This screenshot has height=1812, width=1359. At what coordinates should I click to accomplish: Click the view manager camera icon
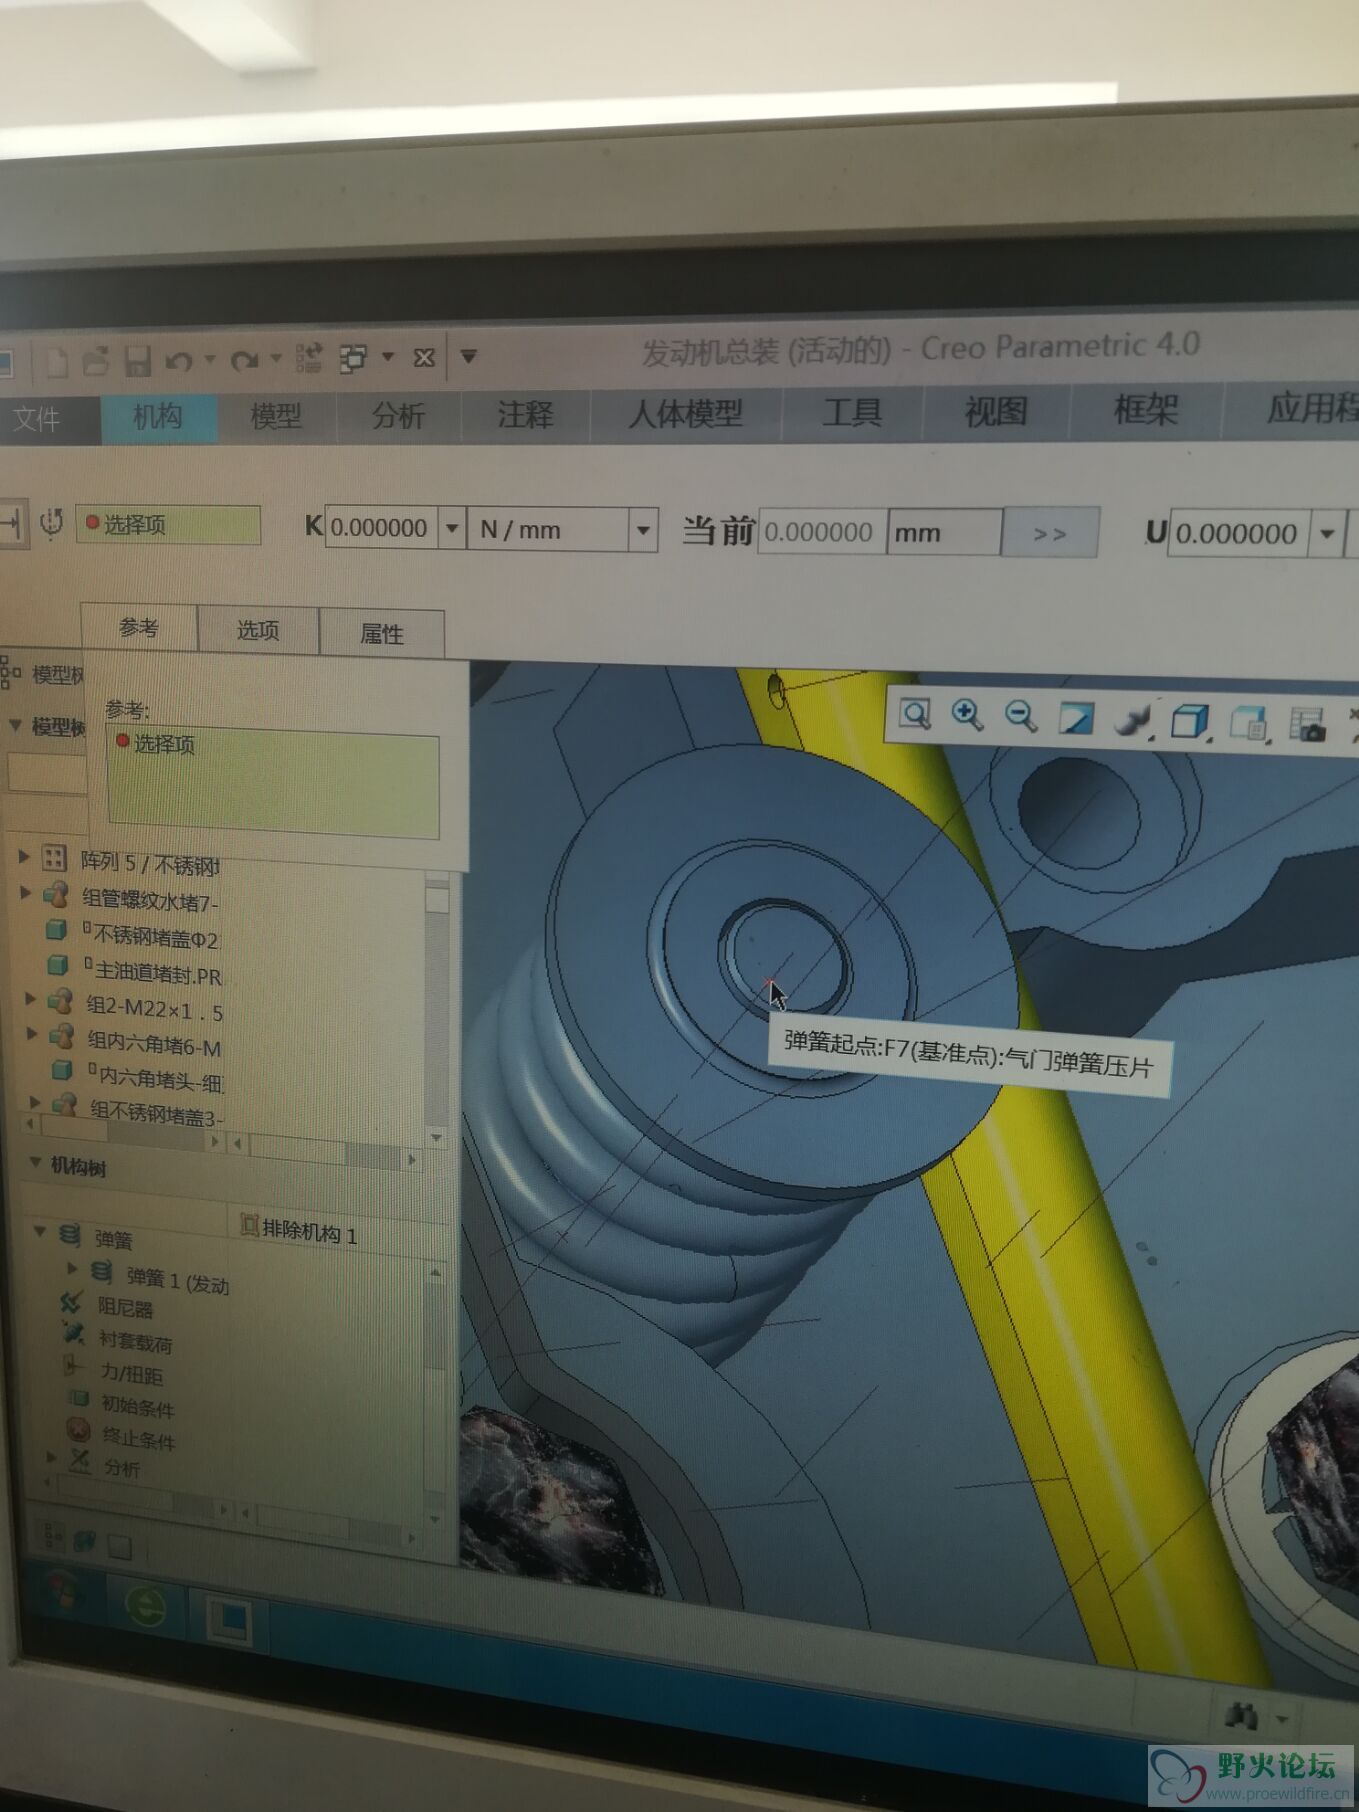[1307, 725]
